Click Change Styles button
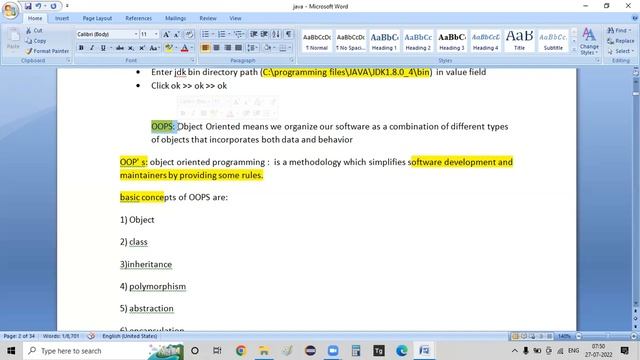This screenshot has height=360, width=640. click(x=589, y=41)
